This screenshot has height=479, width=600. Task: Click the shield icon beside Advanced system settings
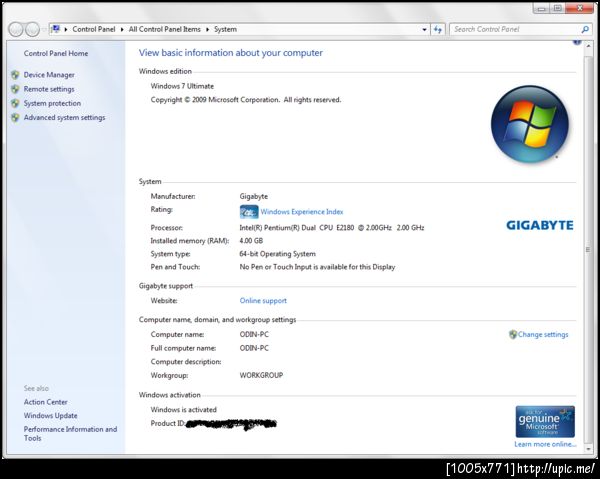[x=15, y=117]
